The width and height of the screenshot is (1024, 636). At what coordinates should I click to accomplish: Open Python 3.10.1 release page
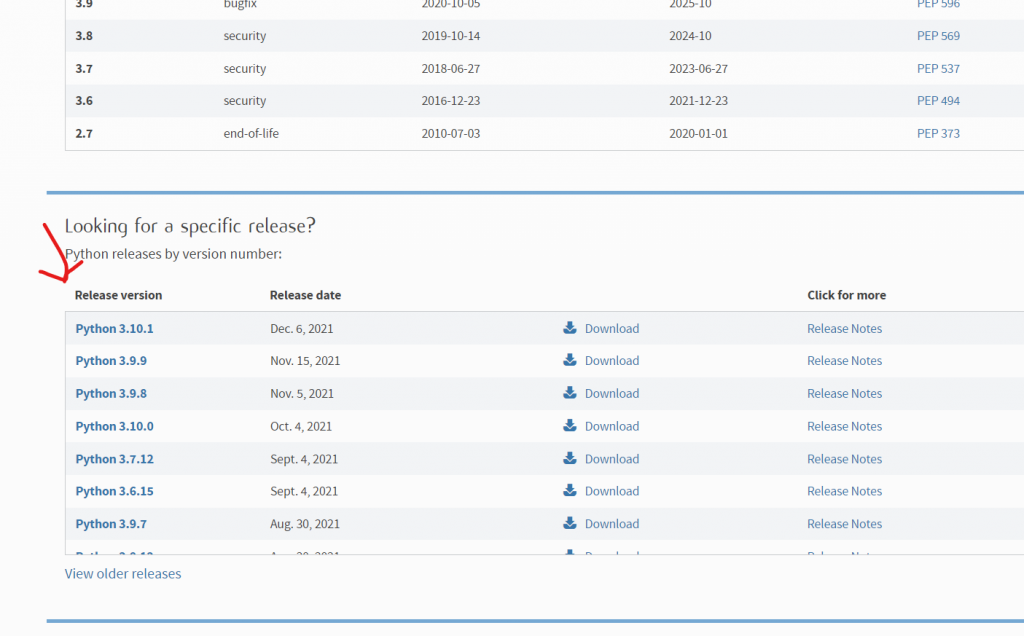point(114,328)
